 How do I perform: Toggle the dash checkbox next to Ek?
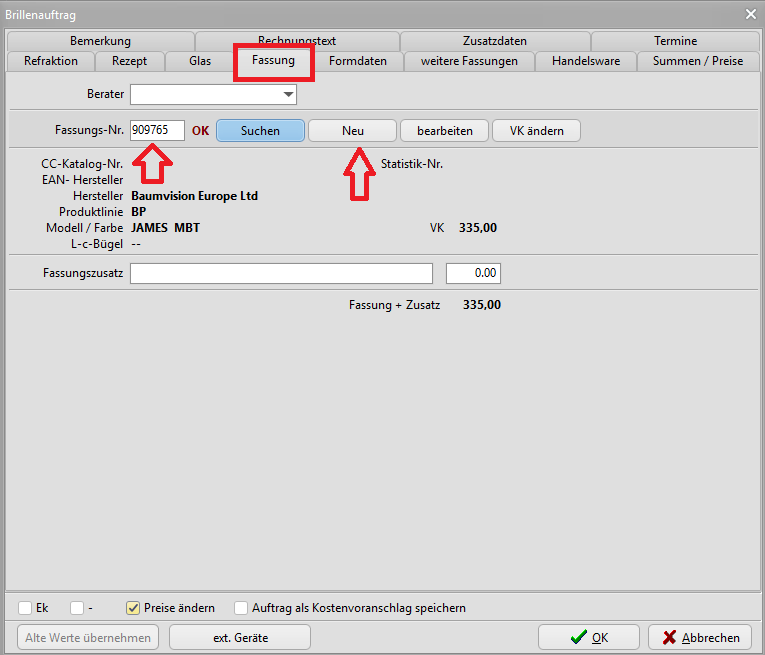pos(77,608)
